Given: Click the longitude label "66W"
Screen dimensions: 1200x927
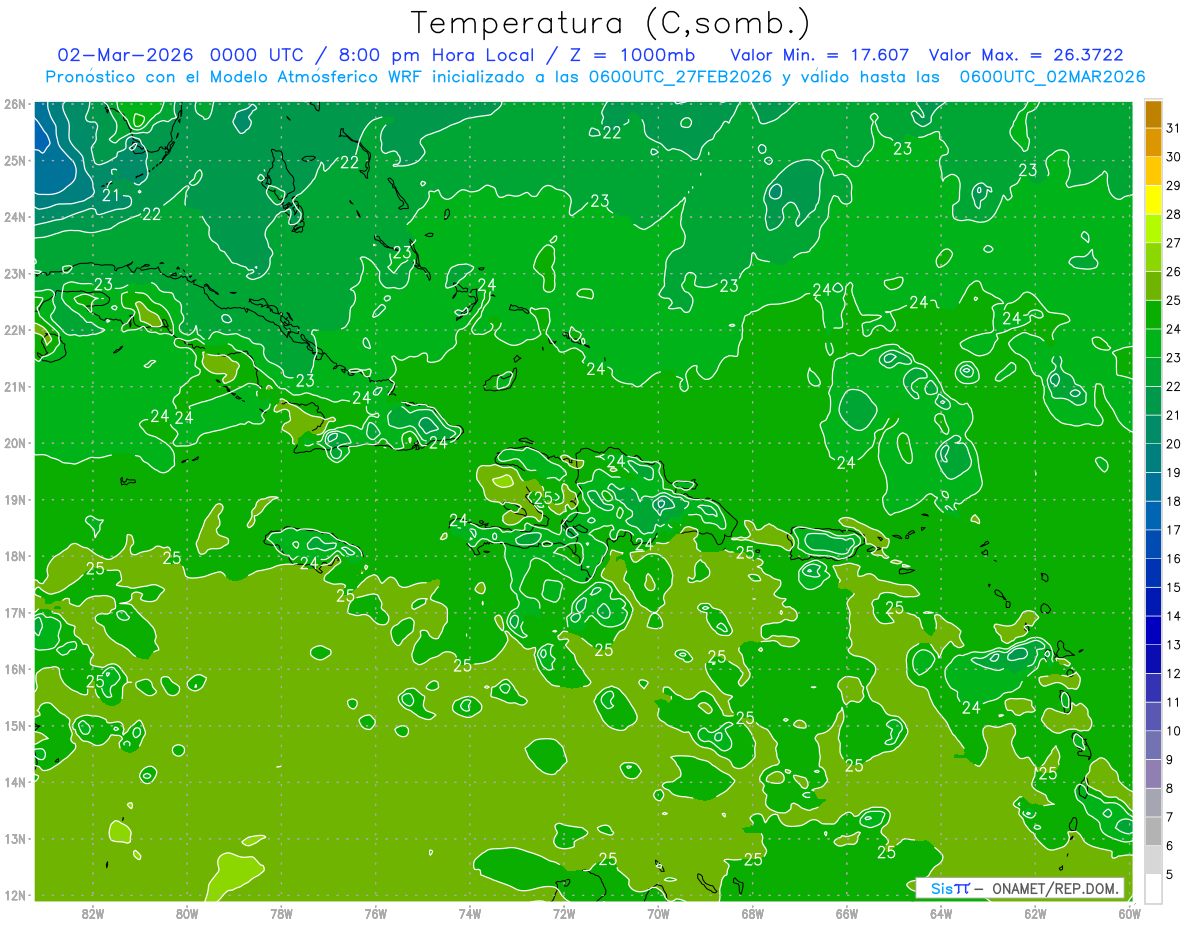Looking at the screenshot, I should point(847,913).
